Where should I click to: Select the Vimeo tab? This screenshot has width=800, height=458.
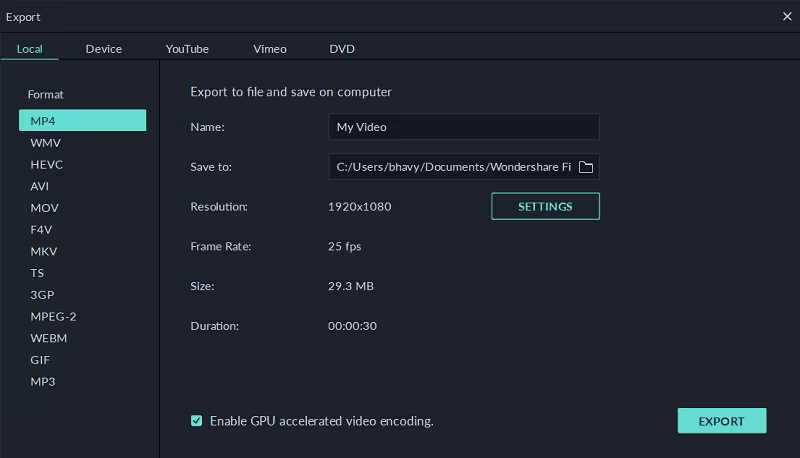pos(270,49)
